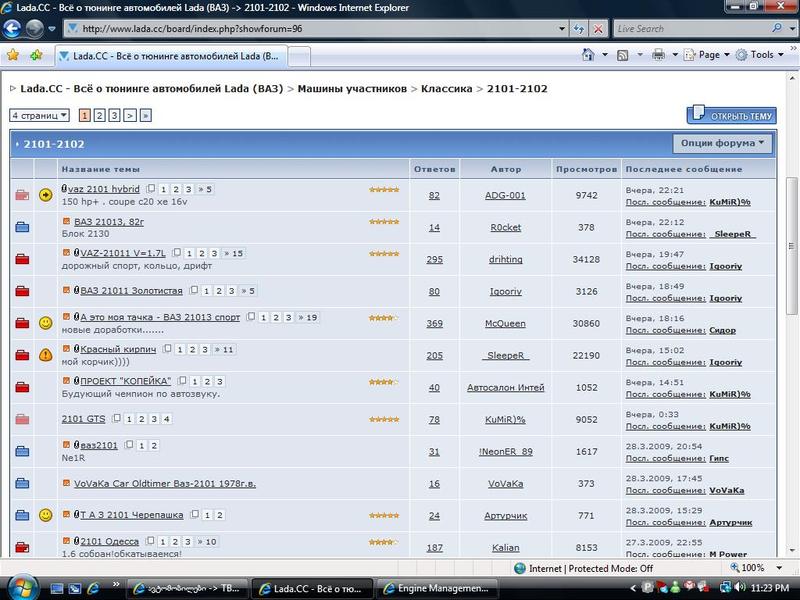The width and height of the screenshot is (800, 600).
Task: Go to page 2 of the forum
Action: point(99,115)
